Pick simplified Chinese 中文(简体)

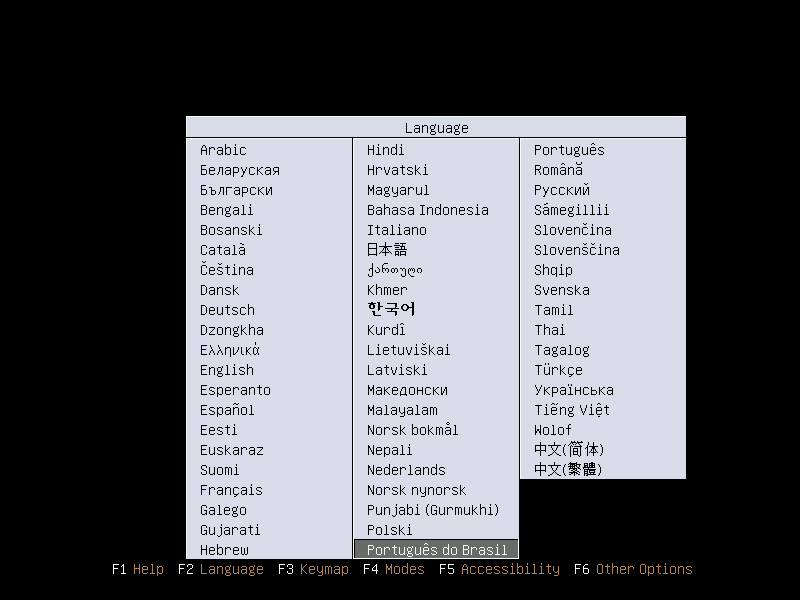(x=569, y=450)
